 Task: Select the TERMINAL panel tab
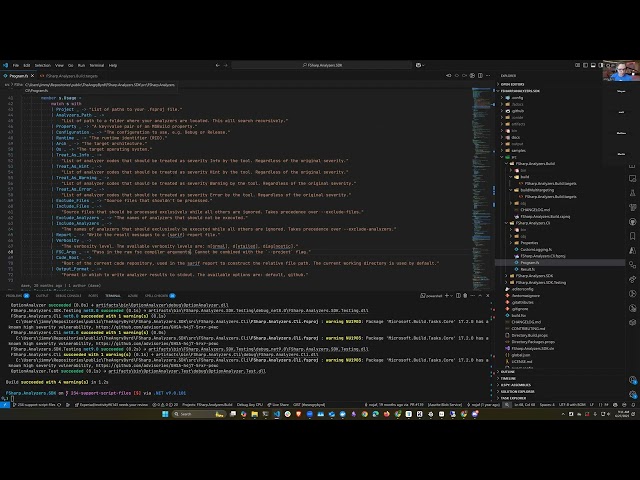click(113, 296)
